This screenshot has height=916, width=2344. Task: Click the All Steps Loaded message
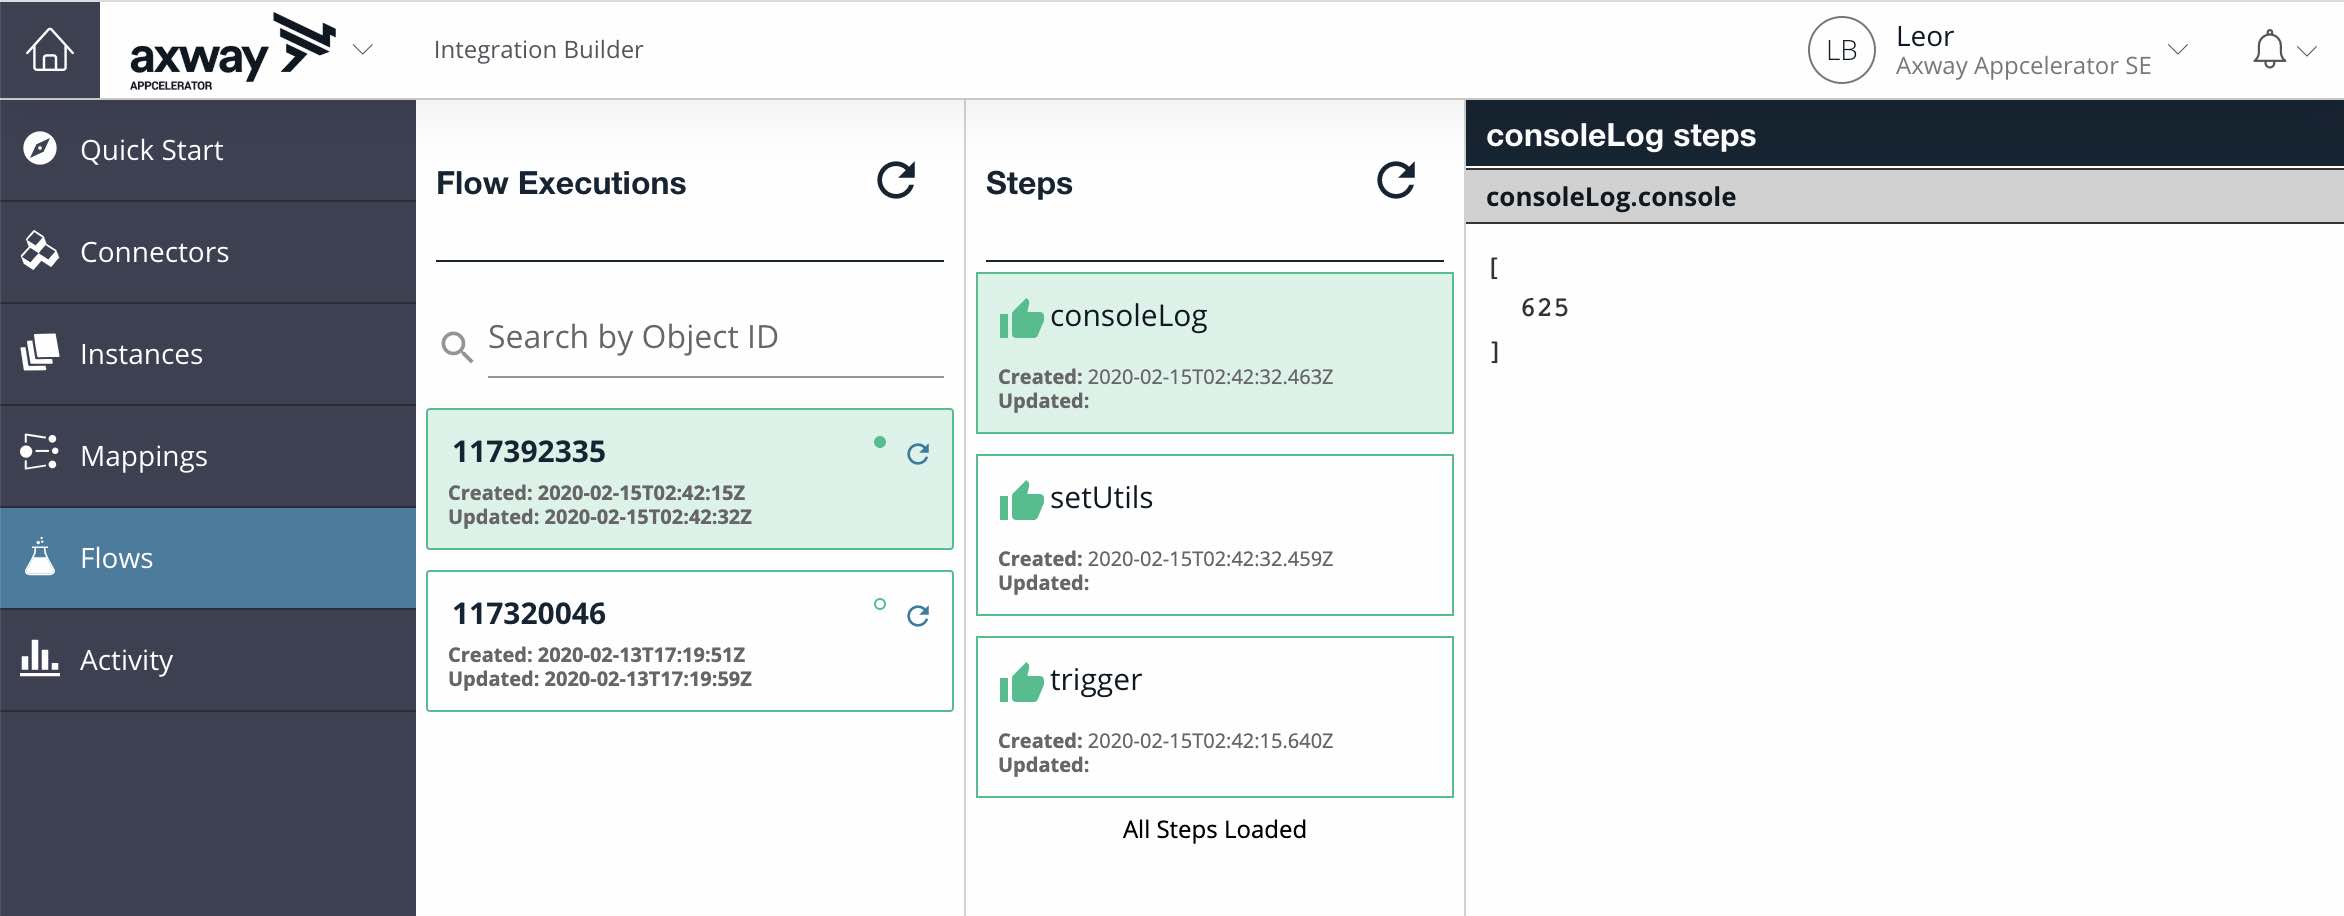[1214, 829]
